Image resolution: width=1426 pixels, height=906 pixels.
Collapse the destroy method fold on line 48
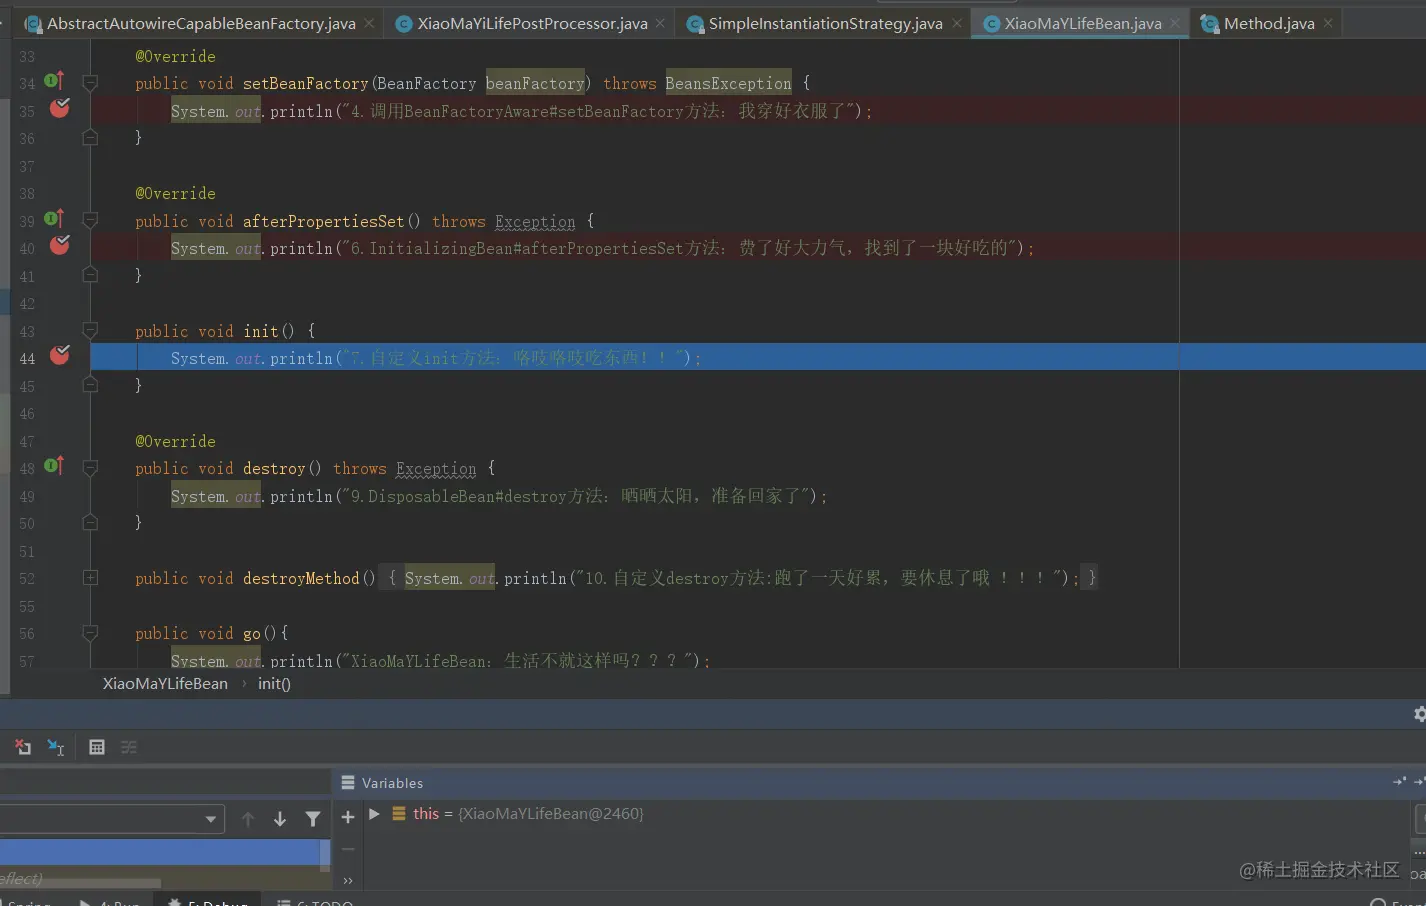[x=90, y=468]
